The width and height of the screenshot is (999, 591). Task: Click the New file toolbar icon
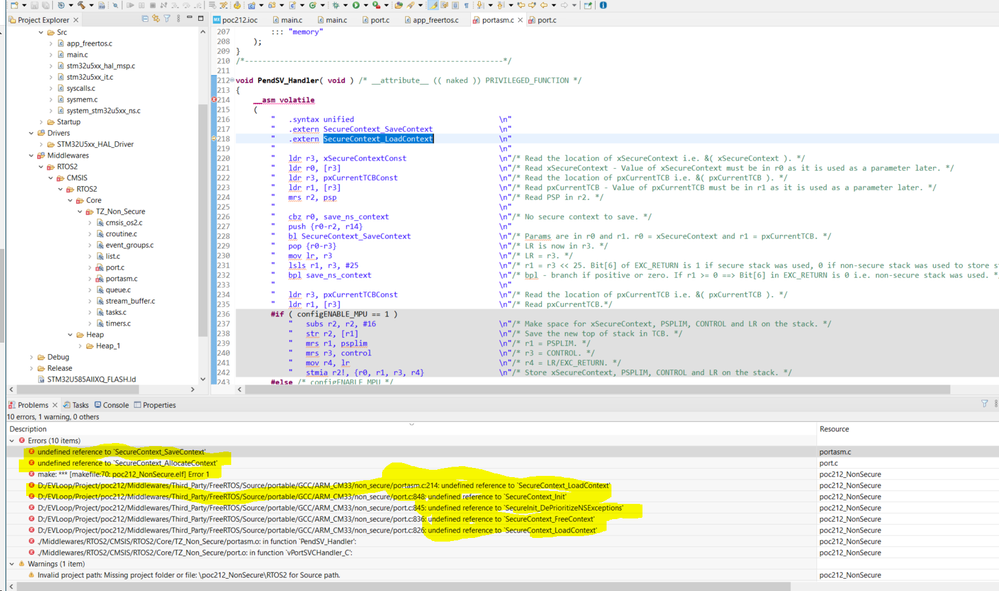14,5
